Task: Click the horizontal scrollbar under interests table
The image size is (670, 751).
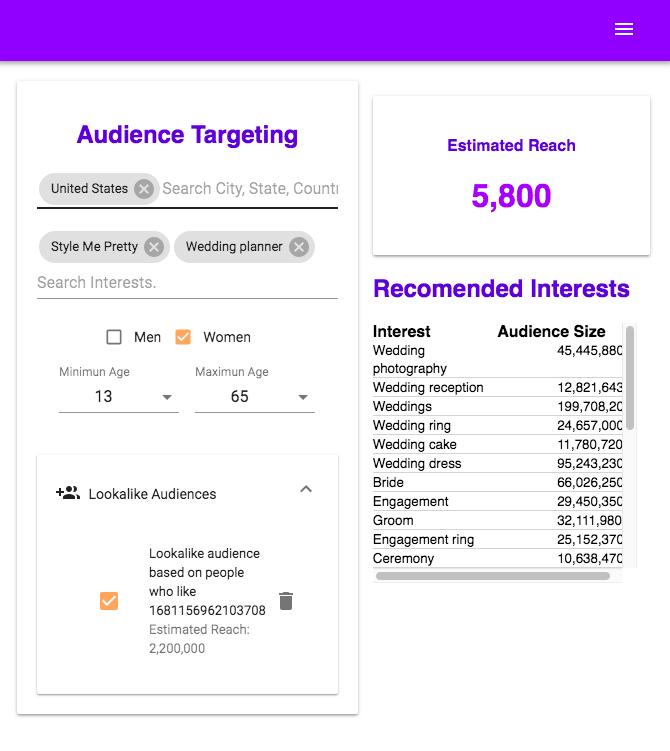Action: pos(492,576)
